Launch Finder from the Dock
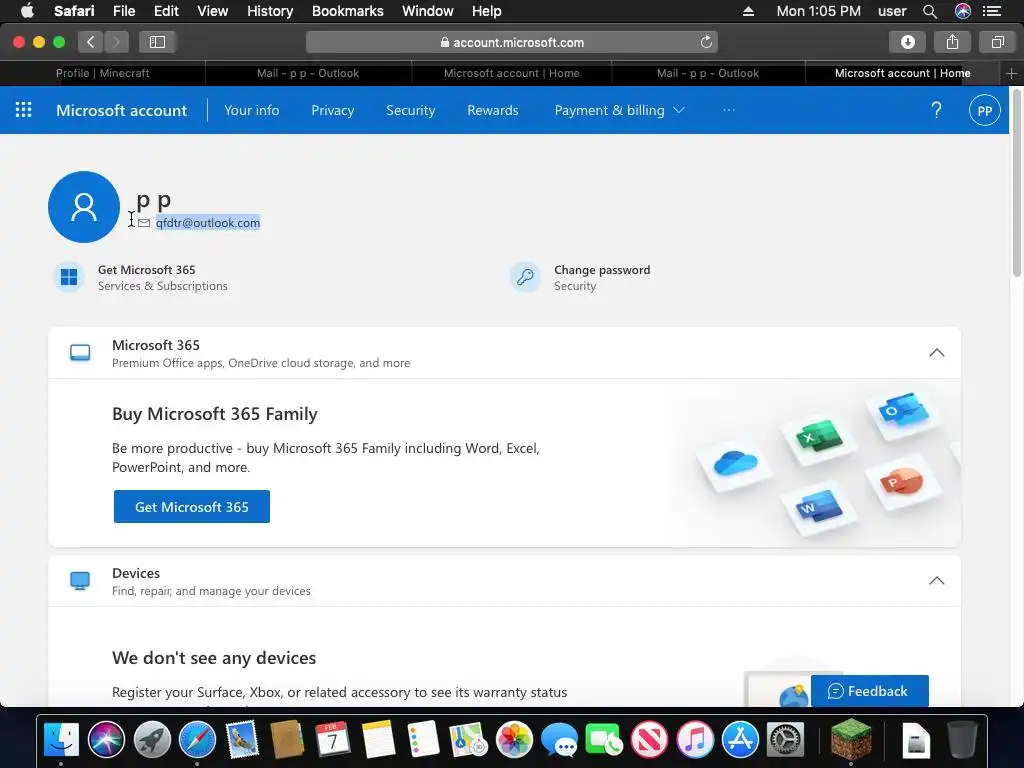Screen dimensions: 1024x768 (61, 739)
